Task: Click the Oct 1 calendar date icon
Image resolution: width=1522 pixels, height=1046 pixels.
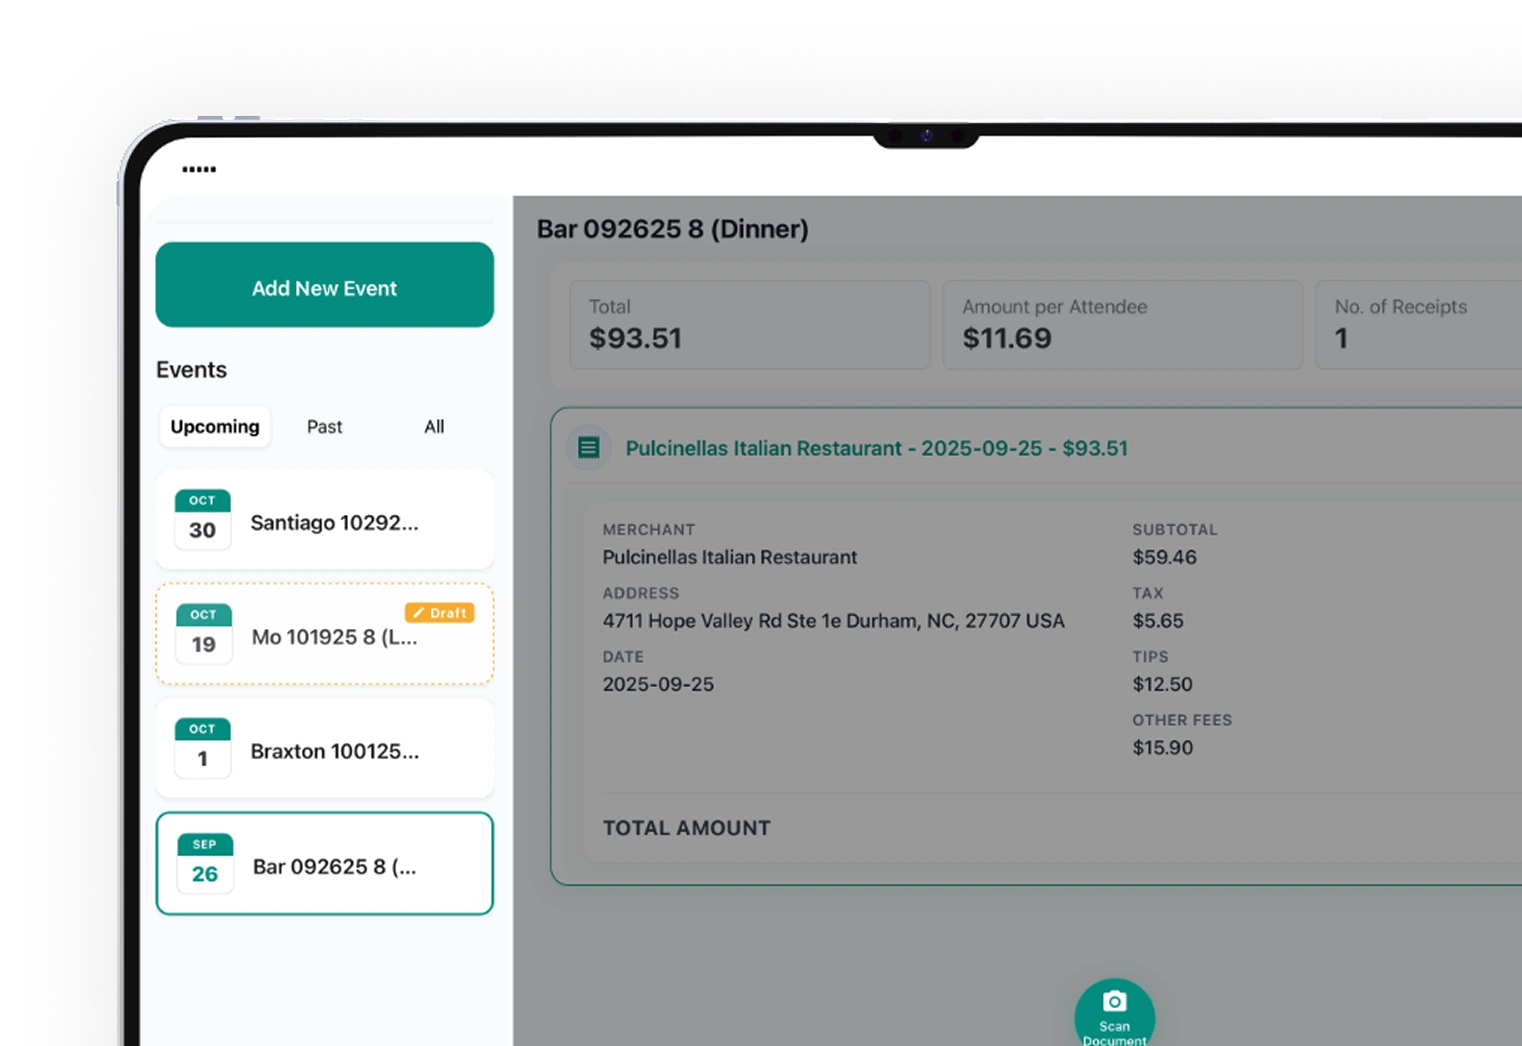Action: click(x=203, y=748)
